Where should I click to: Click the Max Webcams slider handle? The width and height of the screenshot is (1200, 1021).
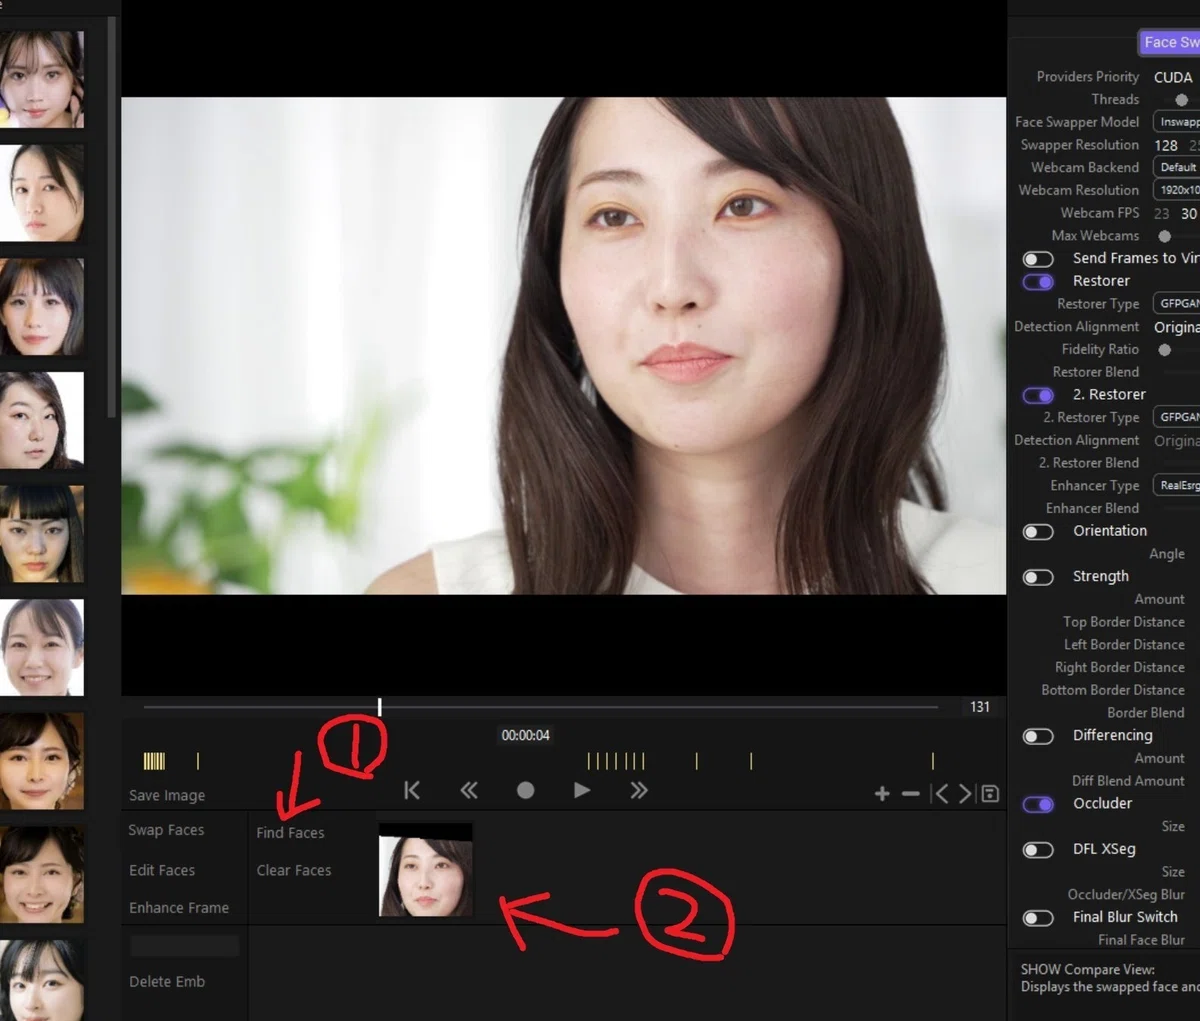click(1164, 236)
